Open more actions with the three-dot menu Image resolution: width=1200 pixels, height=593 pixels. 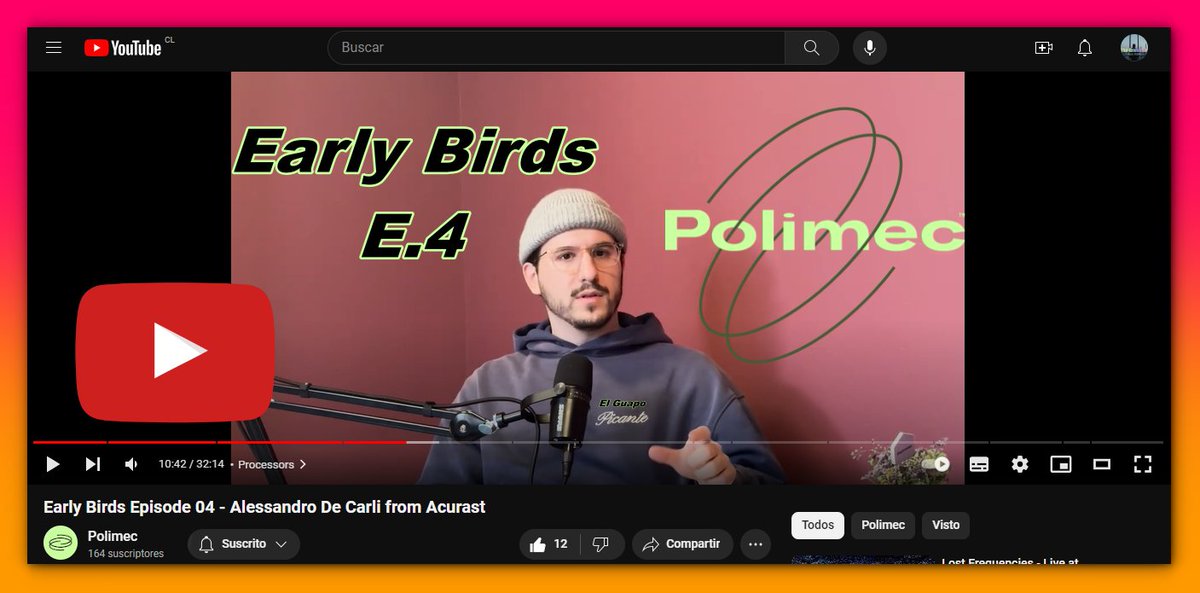click(755, 544)
